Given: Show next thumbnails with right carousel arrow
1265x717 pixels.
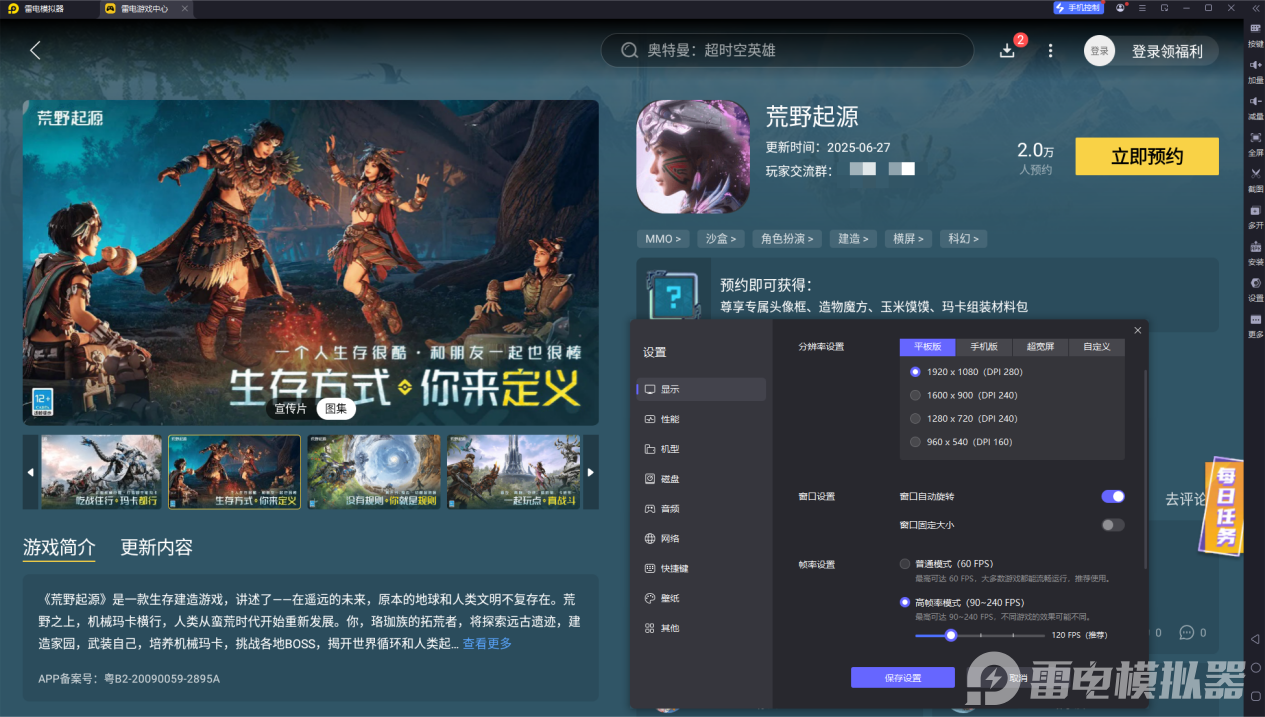Looking at the screenshot, I should click(591, 472).
